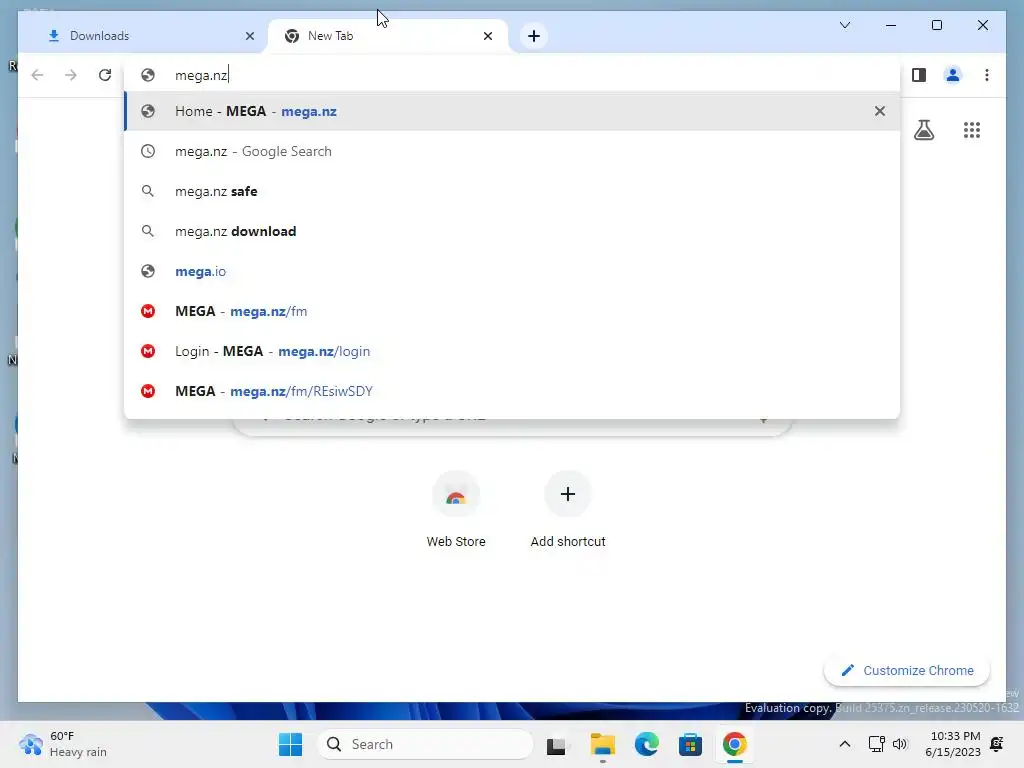Select Home - MEGA - mega.nz suggestion
The height and width of the screenshot is (768, 1024).
point(512,111)
